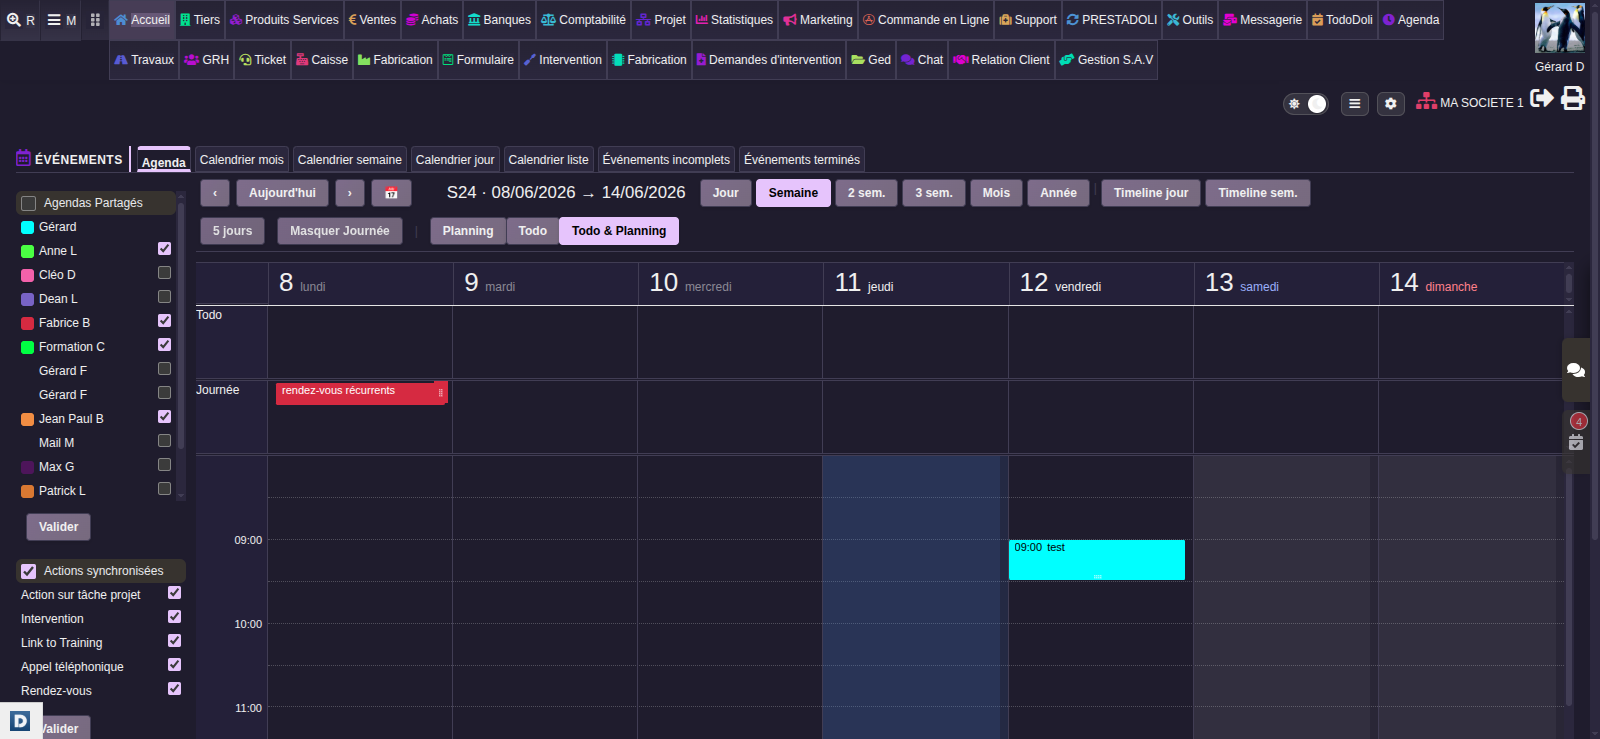This screenshot has height=739, width=1600.
Task: Go to previous week arrow
Action: [215, 193]
